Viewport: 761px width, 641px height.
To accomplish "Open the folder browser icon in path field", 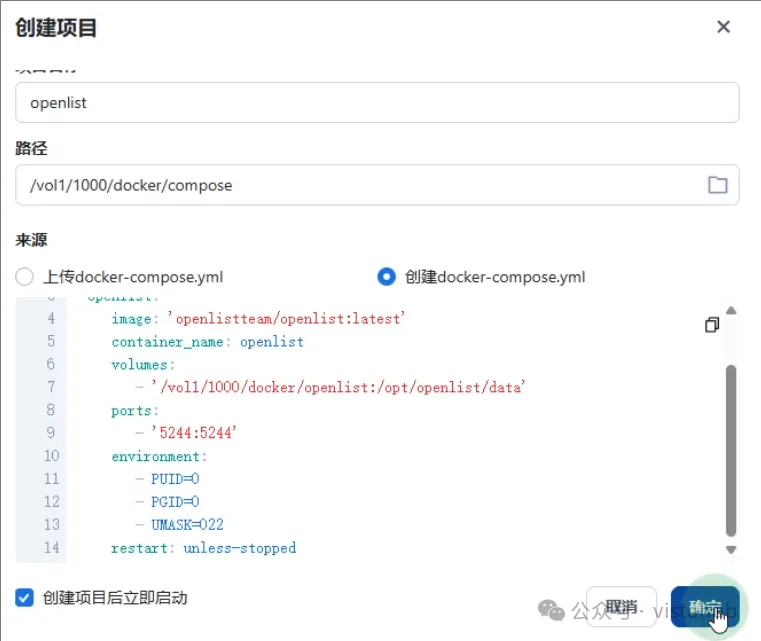I will (717, 185).
